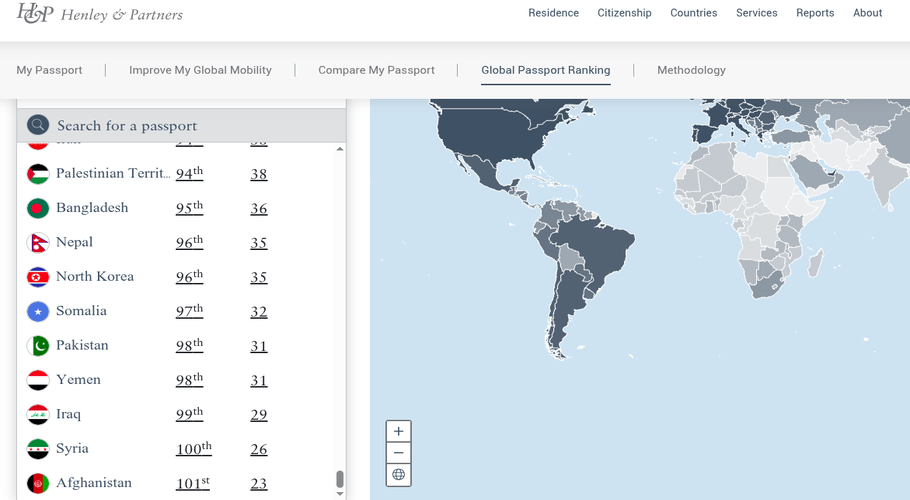Open the Reports menu

(815, 13)
